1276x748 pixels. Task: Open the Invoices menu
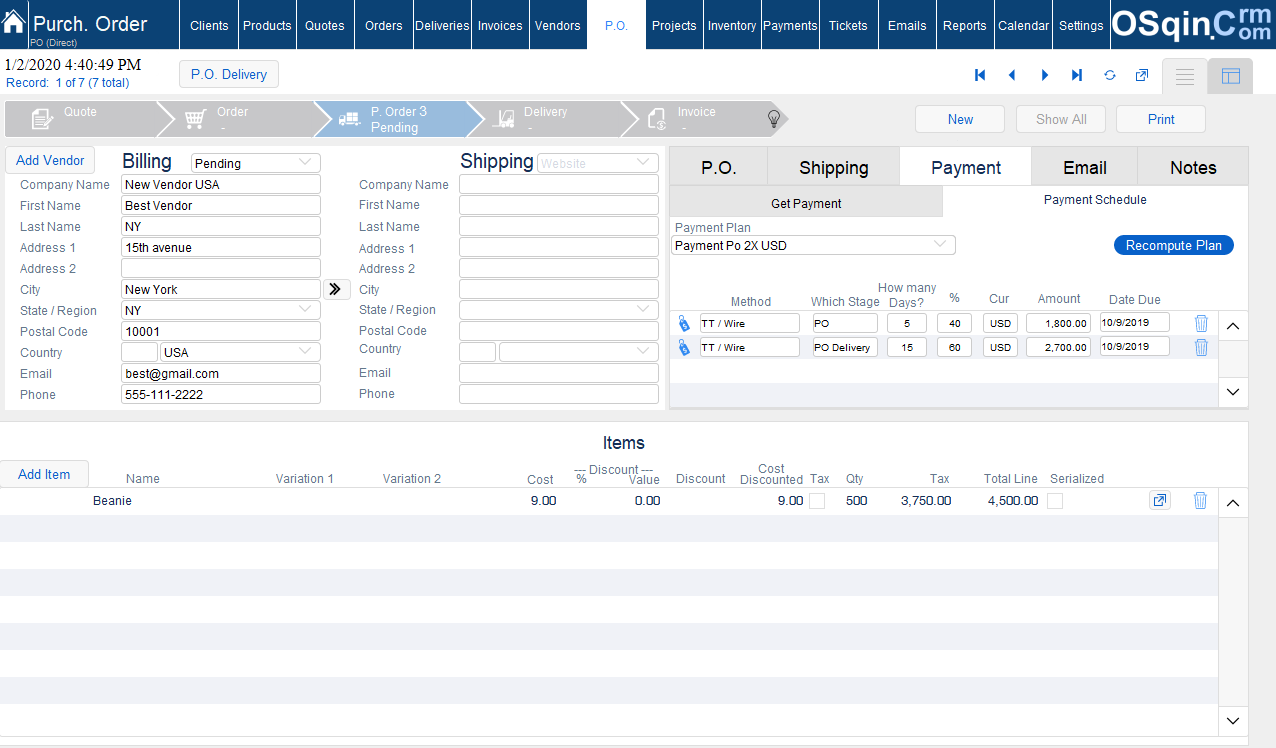click(x=500, y=25)
